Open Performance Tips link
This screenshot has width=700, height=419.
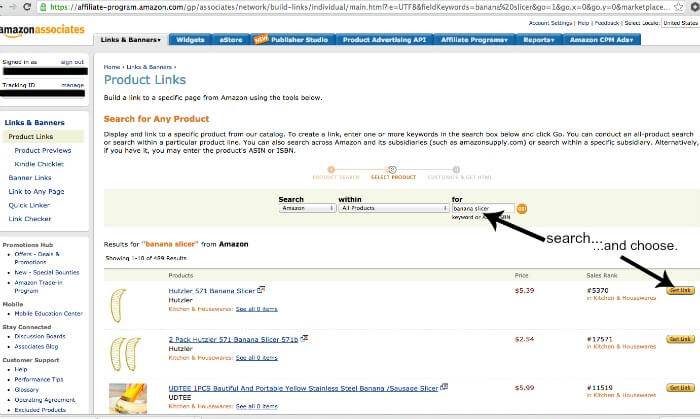[x=39, y=379]
